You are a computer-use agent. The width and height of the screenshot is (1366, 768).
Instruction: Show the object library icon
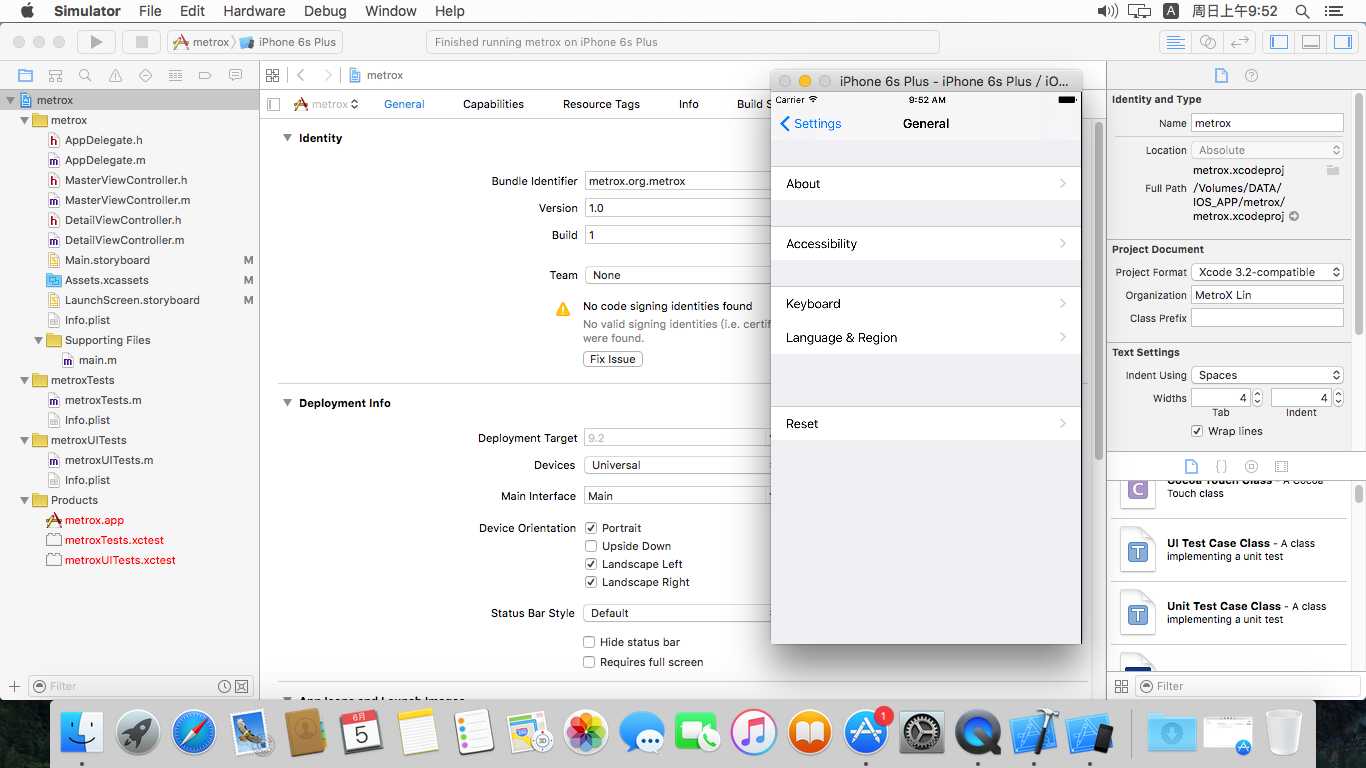point(1251,467)
